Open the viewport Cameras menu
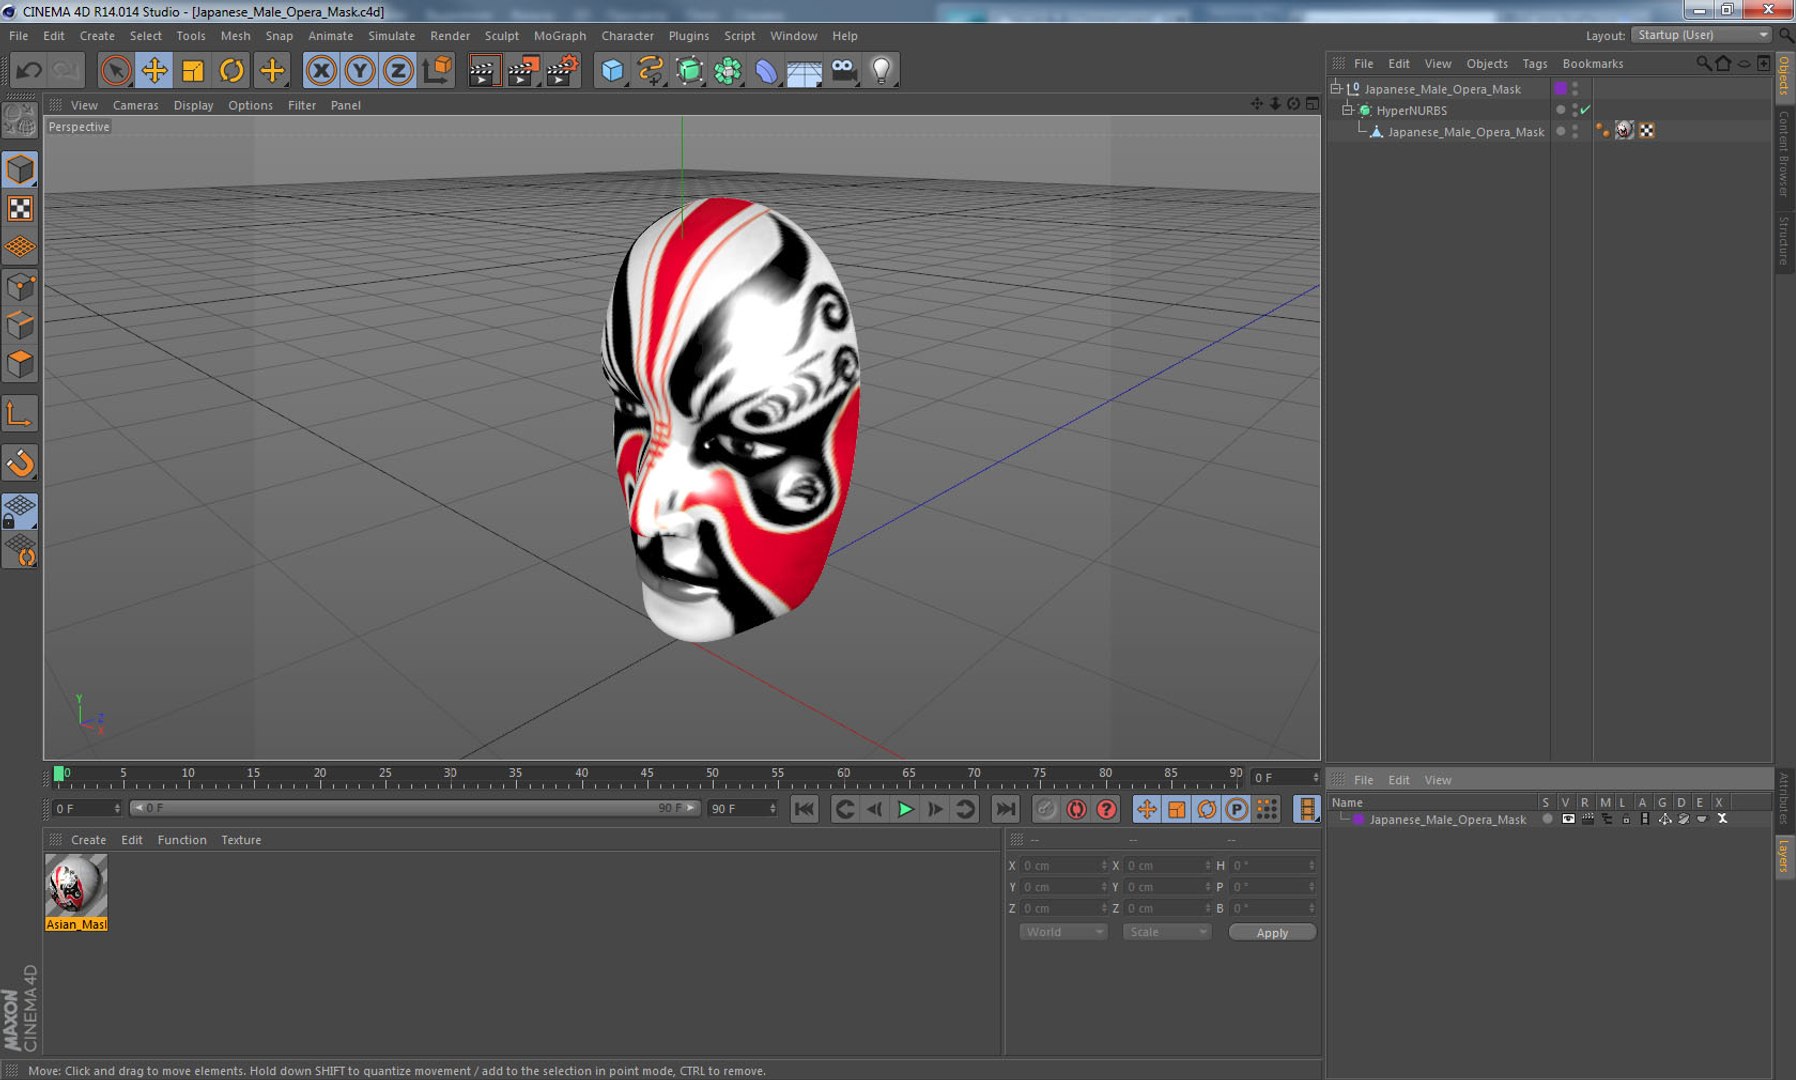 (x=135, y=105)
